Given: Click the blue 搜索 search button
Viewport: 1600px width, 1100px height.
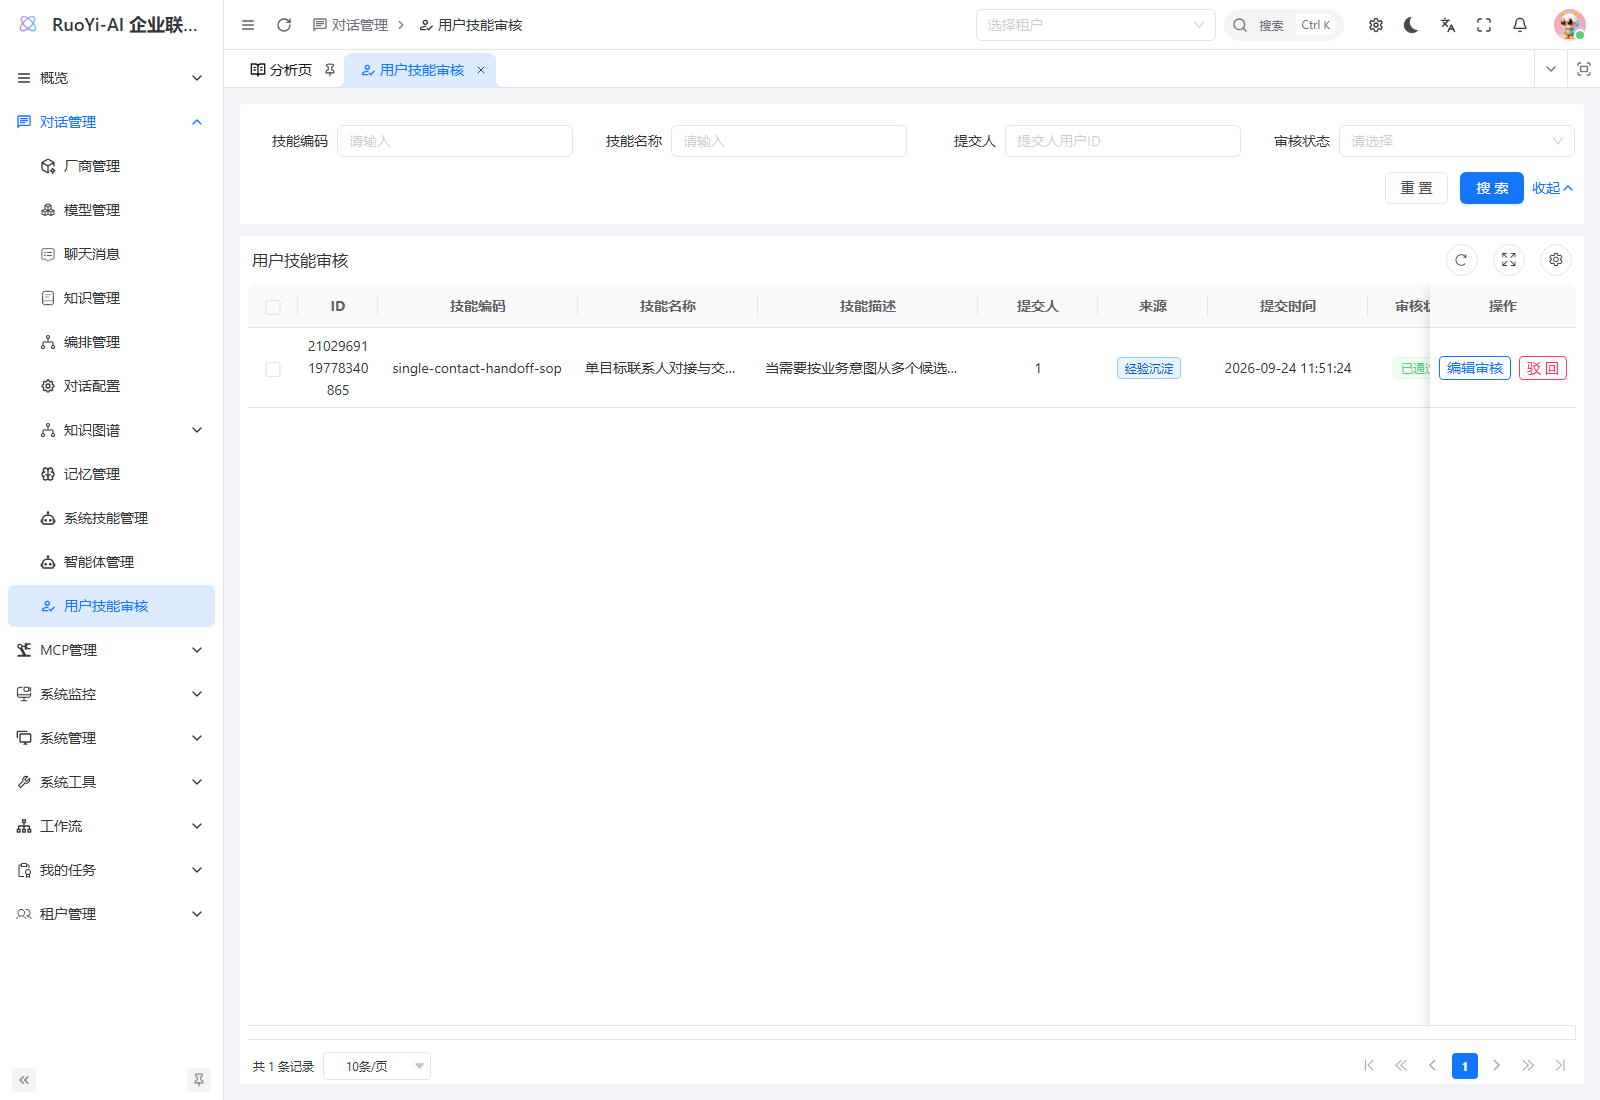Looking at the screenshot, I should tap(1492, 188).
